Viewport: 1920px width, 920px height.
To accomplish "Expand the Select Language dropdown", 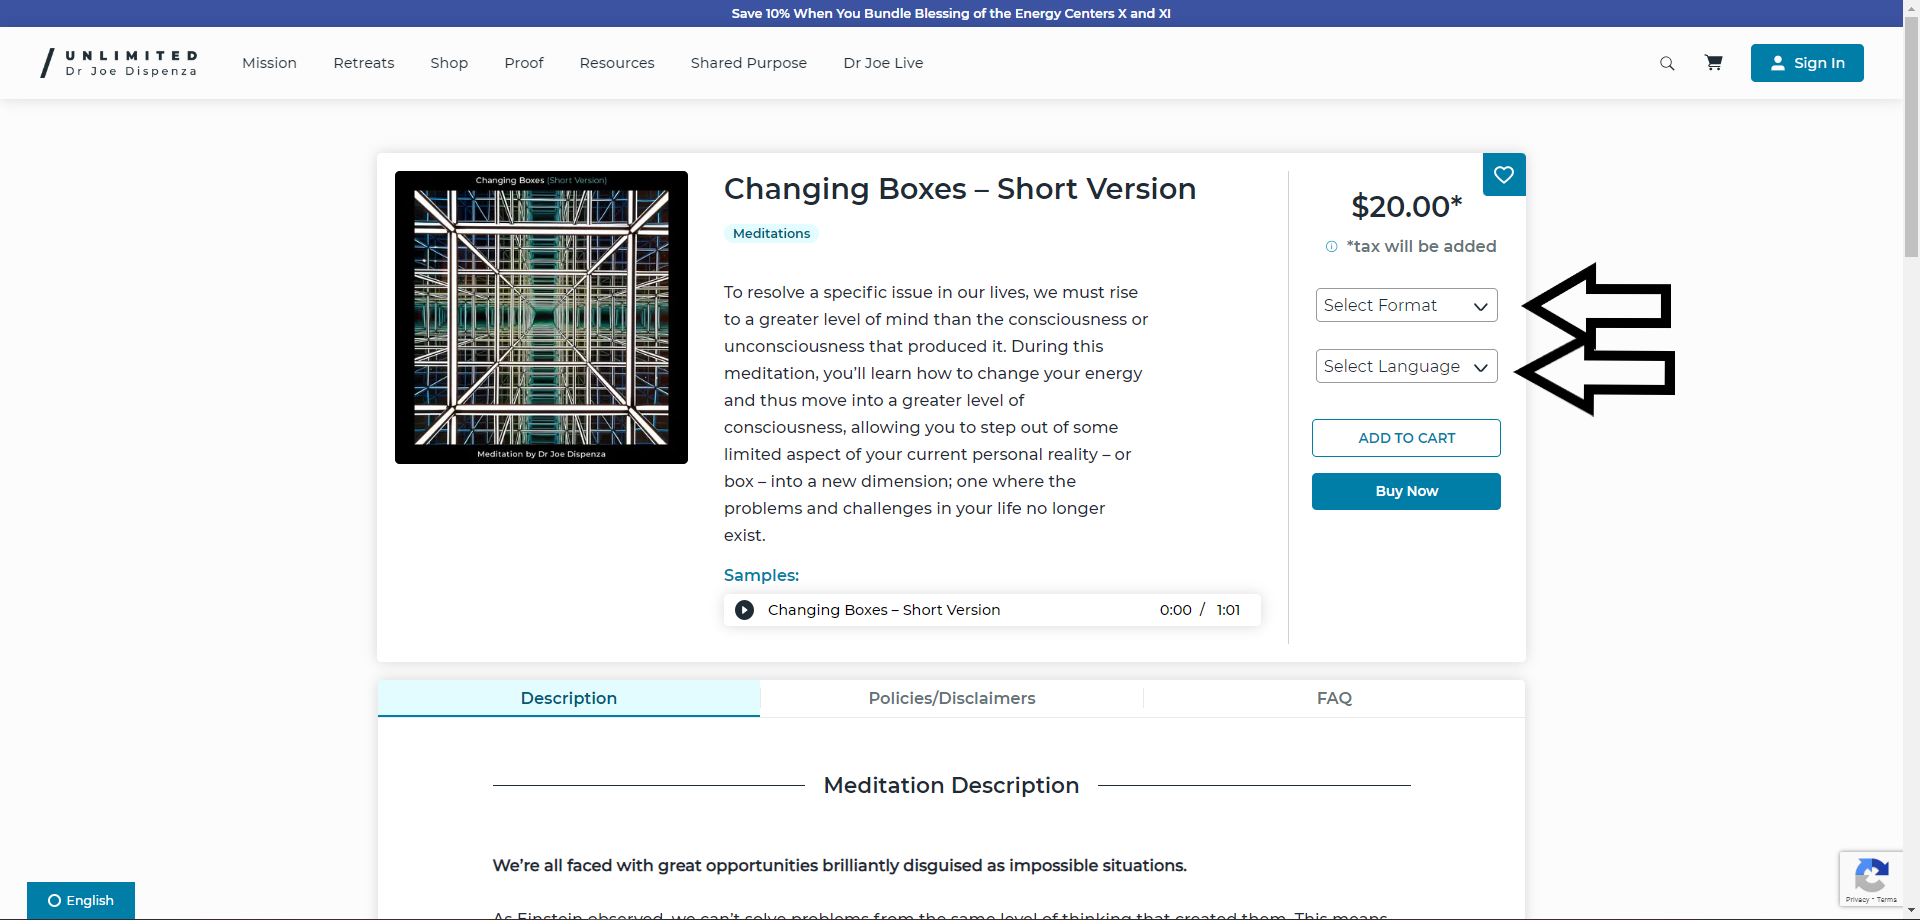I will click(1406, 366).
